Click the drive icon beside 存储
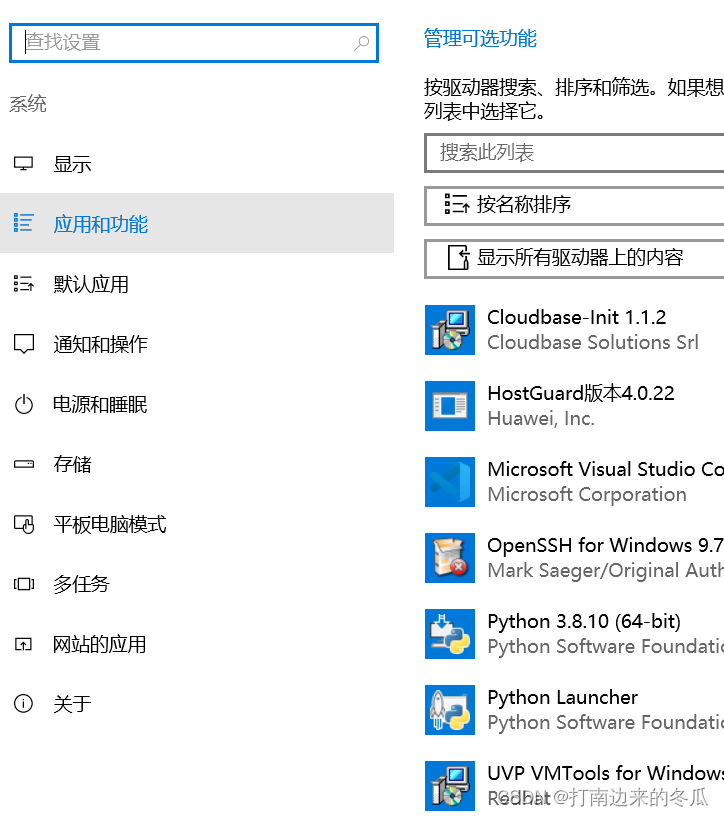The width and height of the screenshot is (724, 817). click(23, 464)
